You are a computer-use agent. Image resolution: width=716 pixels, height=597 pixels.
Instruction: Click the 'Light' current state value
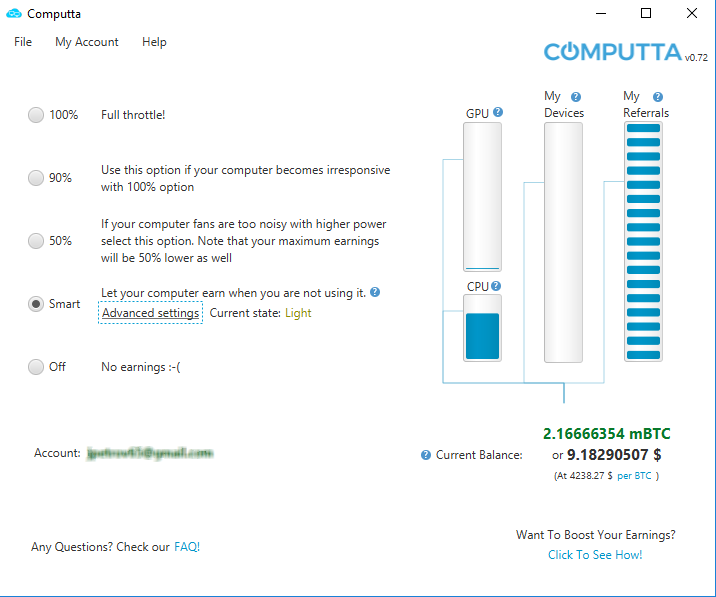pos(298,313)
